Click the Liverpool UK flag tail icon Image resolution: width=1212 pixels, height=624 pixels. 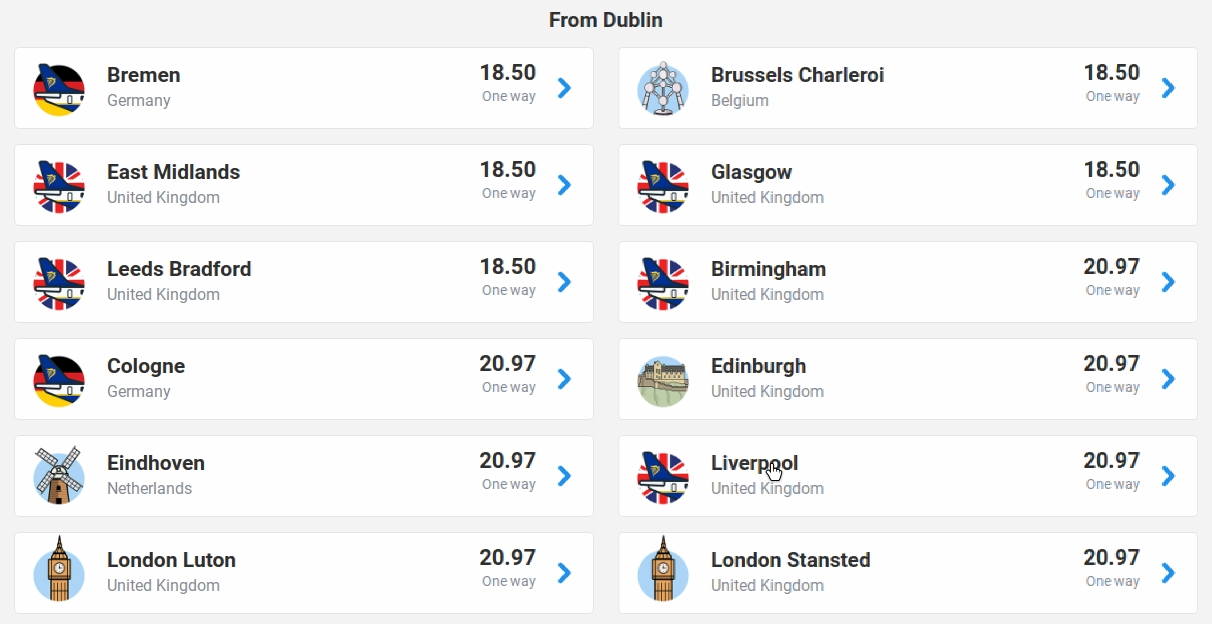pyautogui.click(x=663, y=477)
